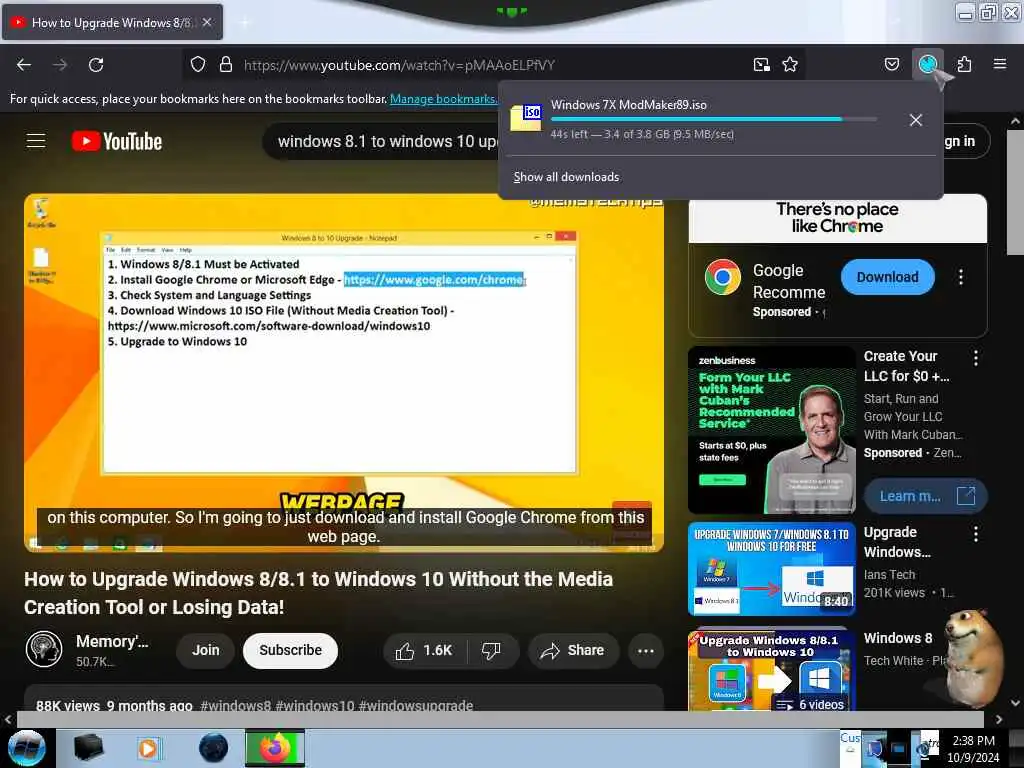Go to YouTube home via logo
Image resolution: width=1024 pixels, height=768 pixels.
[117, 141]
